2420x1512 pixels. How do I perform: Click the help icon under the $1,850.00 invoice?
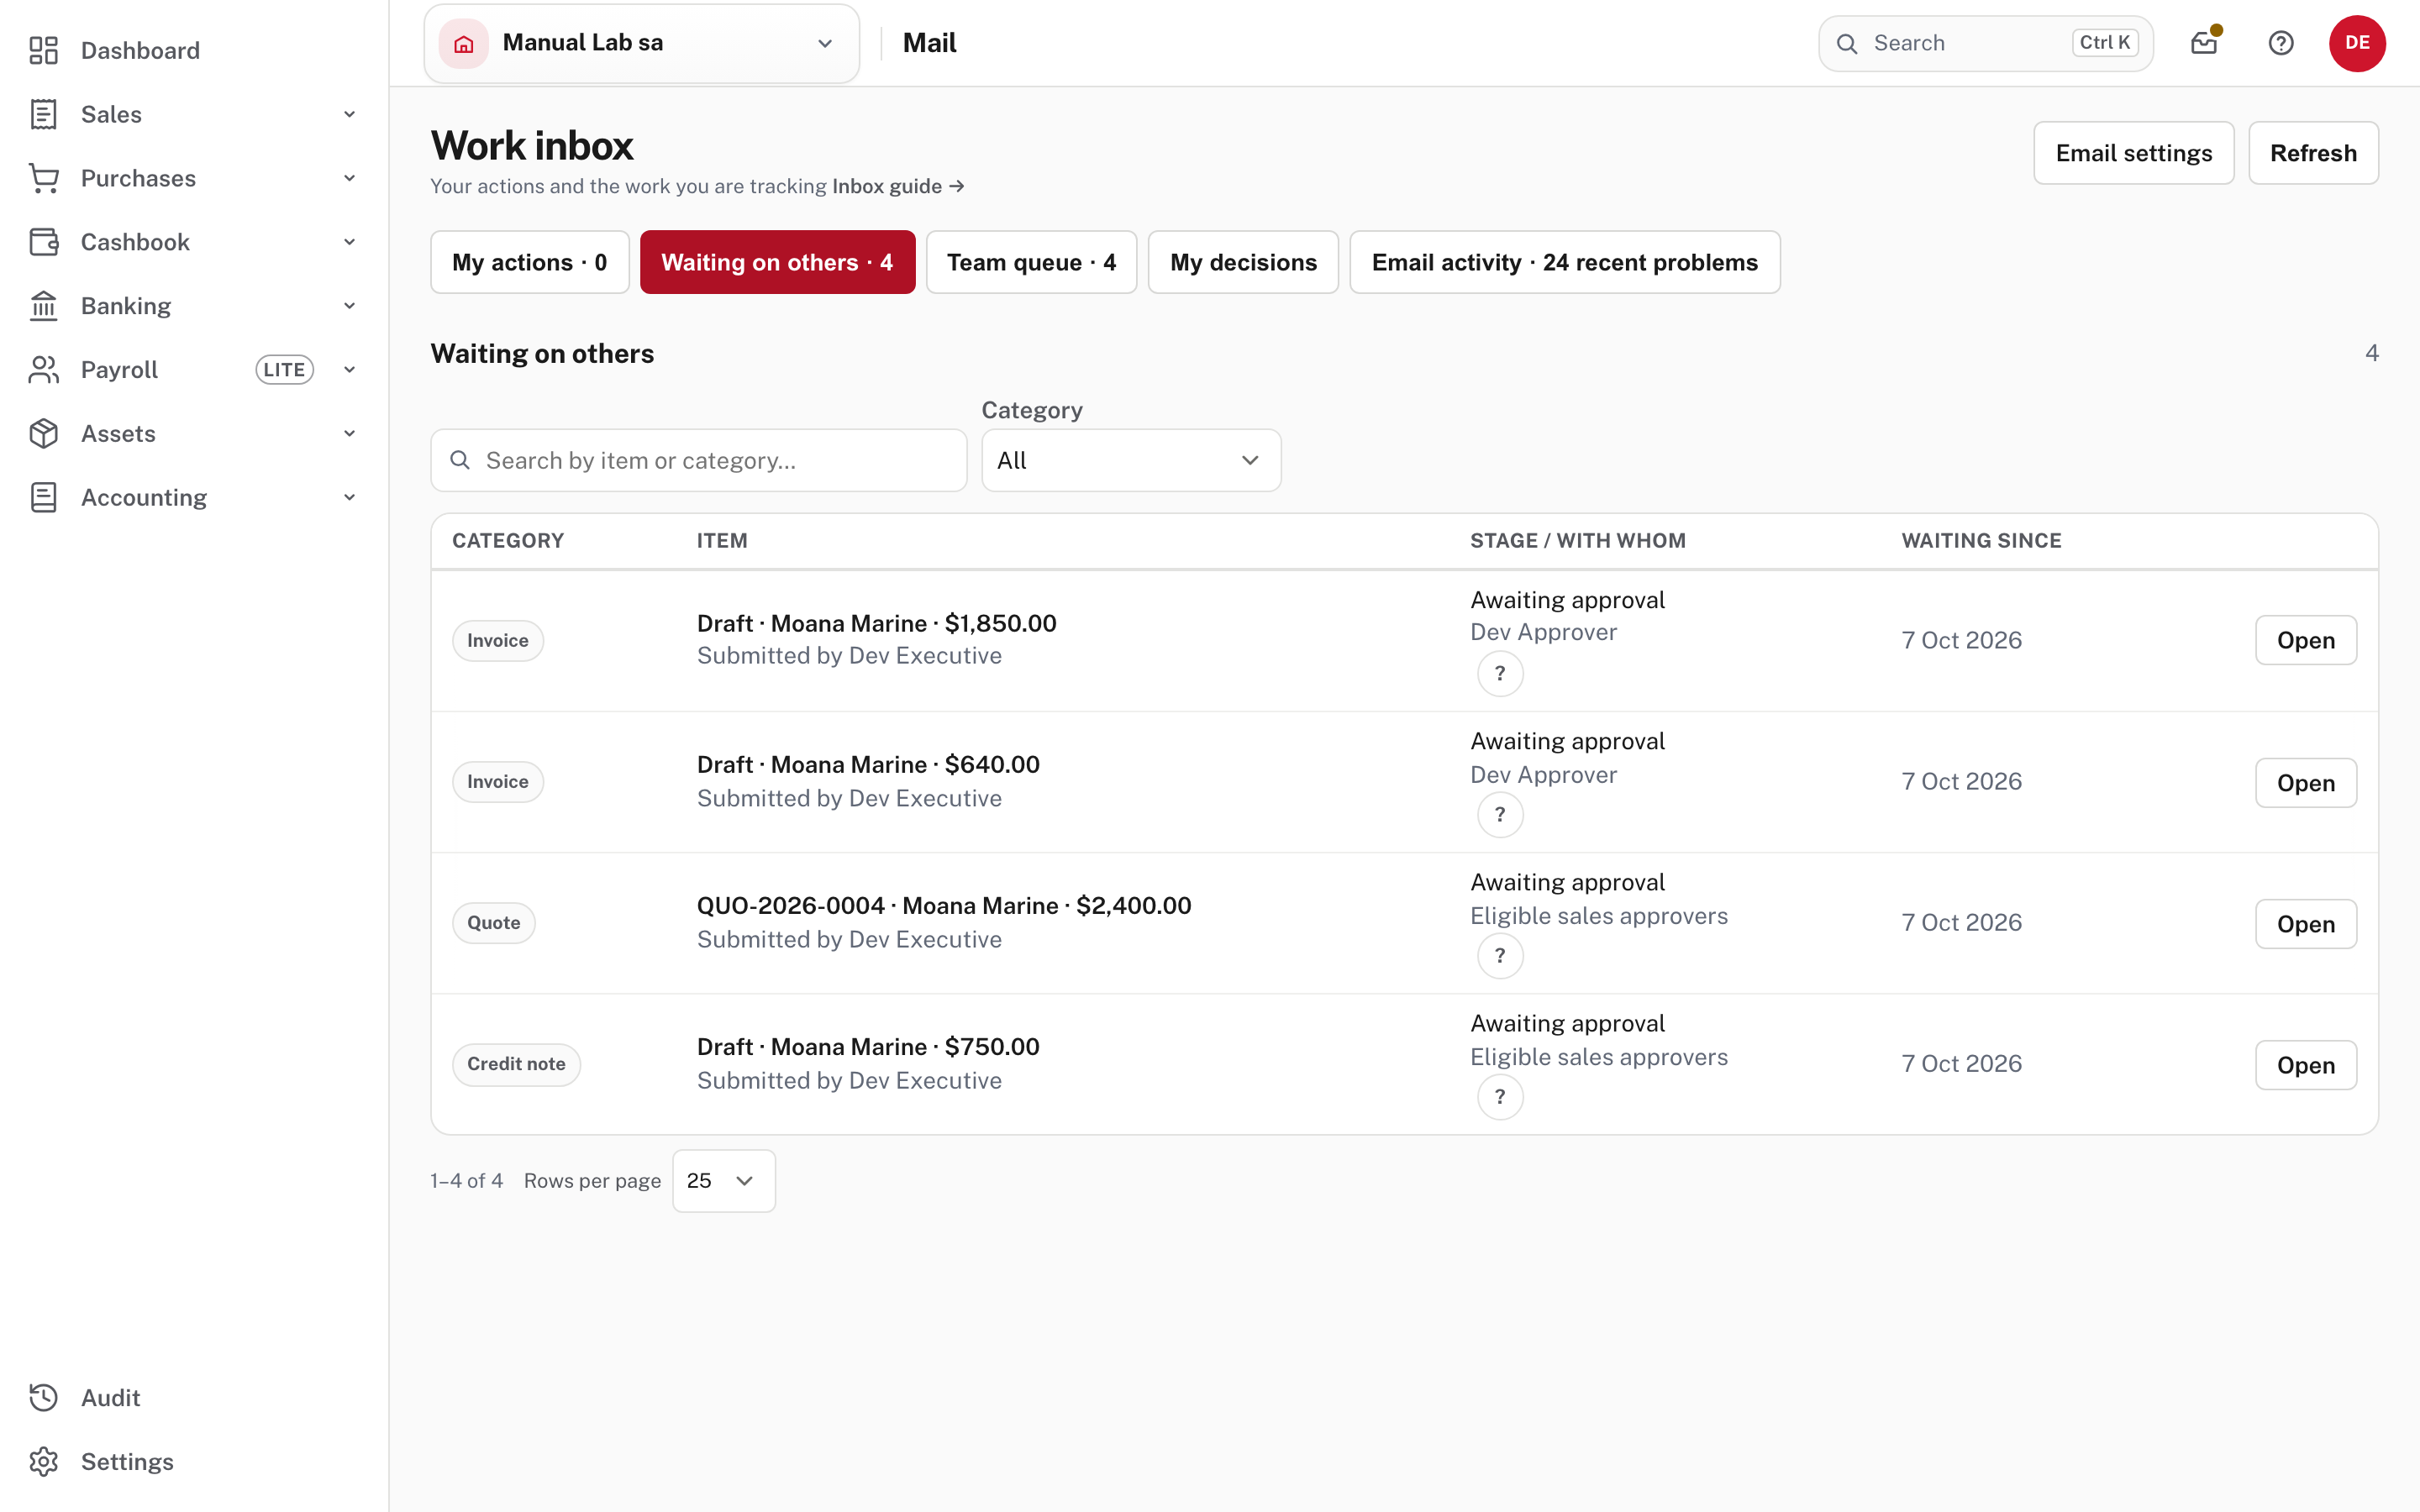1500,674
